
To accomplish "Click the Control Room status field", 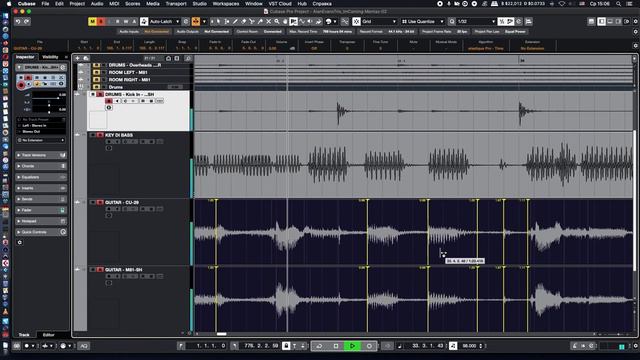I will click(x=259, y=31).
